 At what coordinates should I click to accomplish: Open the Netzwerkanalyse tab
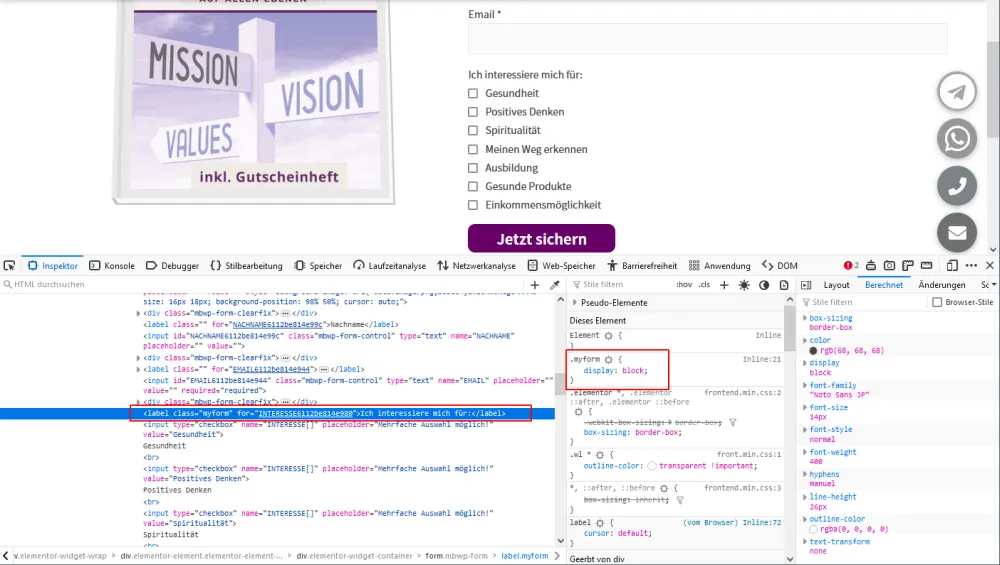[x=476, y=265]
